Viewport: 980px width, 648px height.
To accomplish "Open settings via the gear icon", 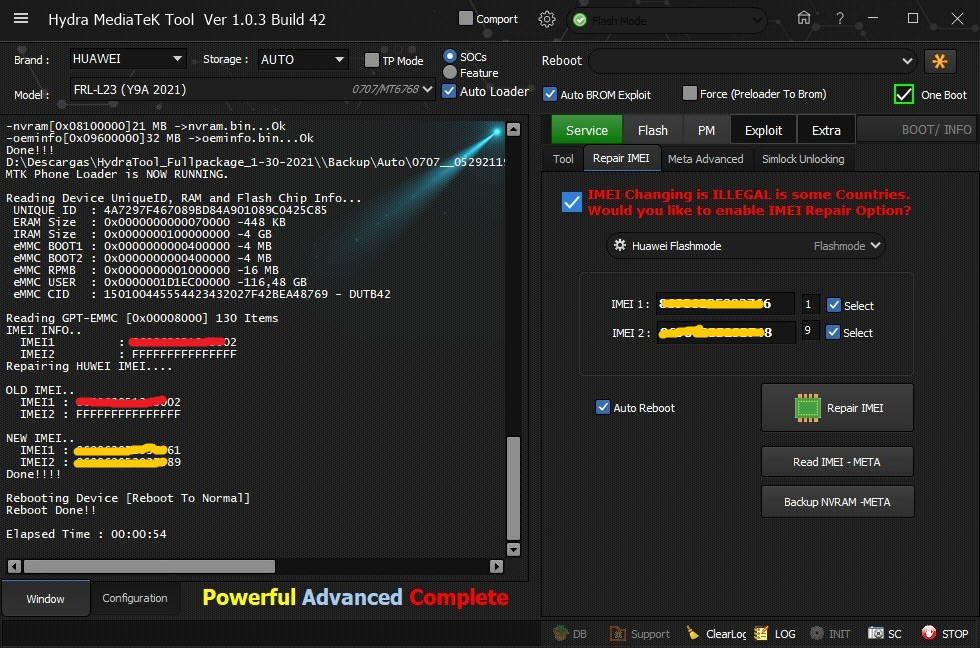I will [546, 19].
